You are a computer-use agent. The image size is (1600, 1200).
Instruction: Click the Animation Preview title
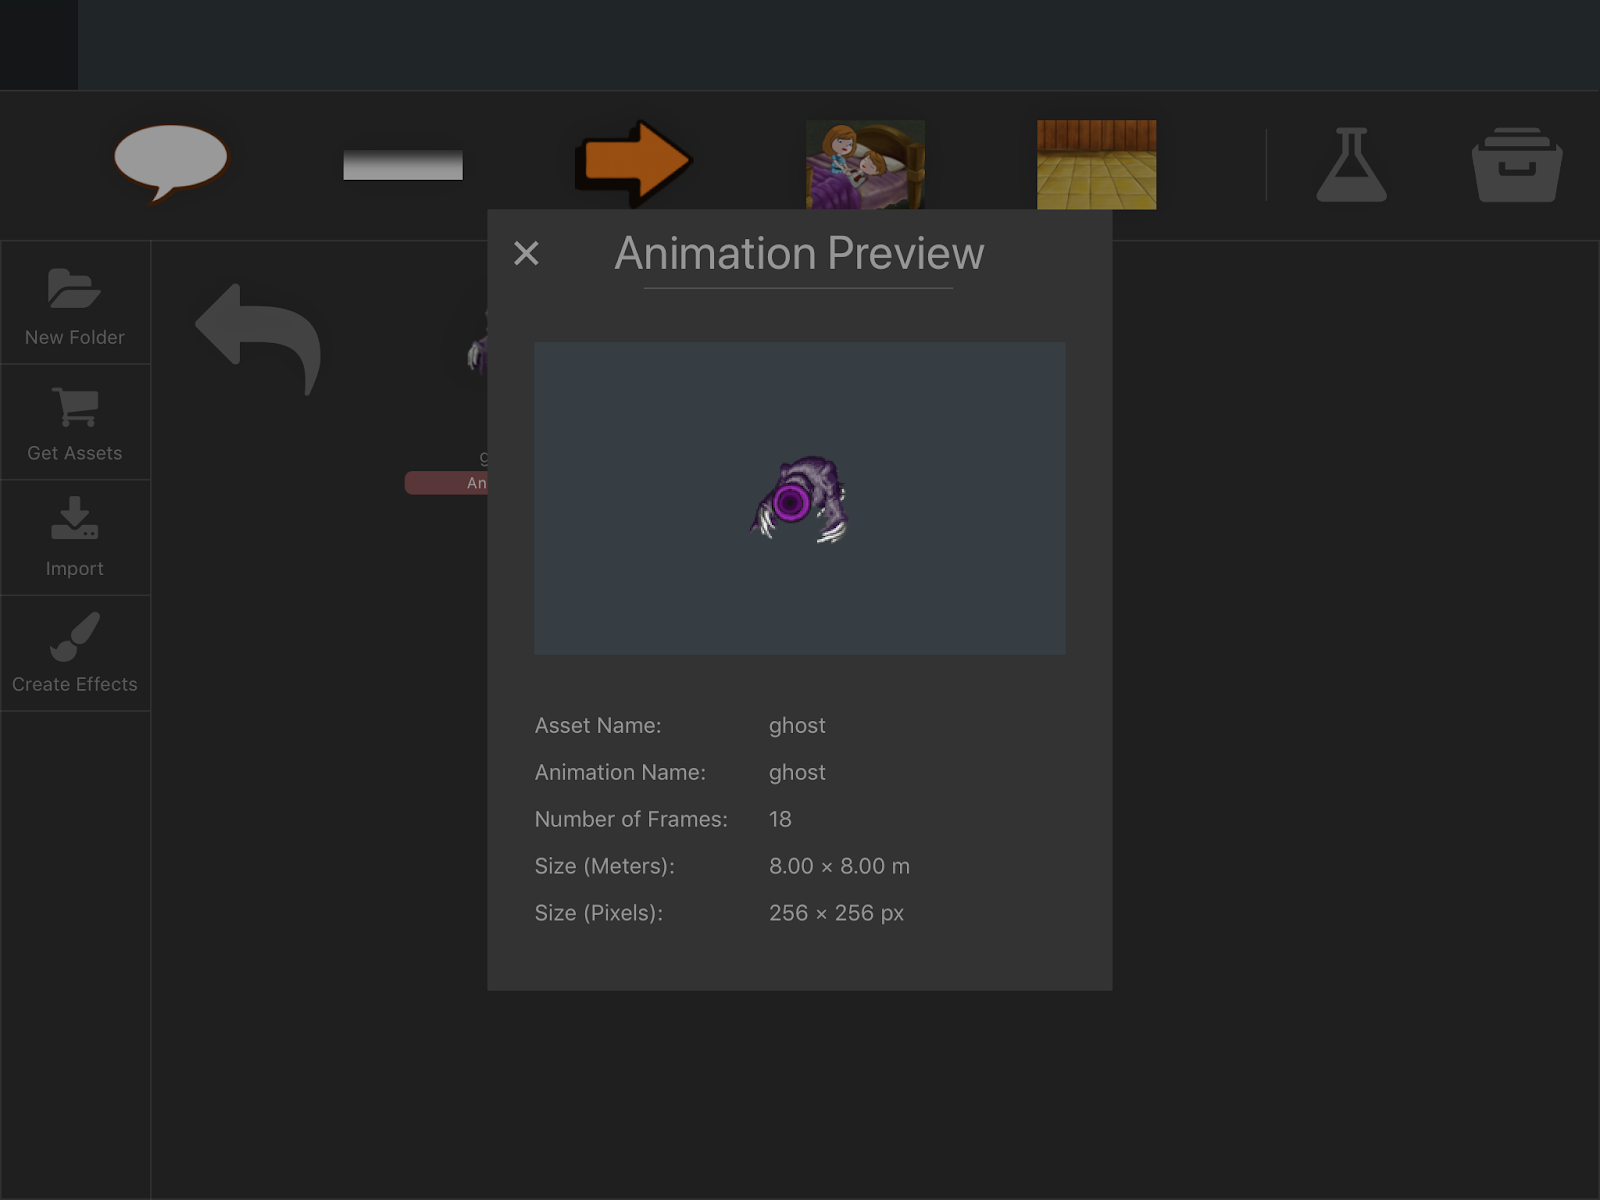tap(799, 254)
